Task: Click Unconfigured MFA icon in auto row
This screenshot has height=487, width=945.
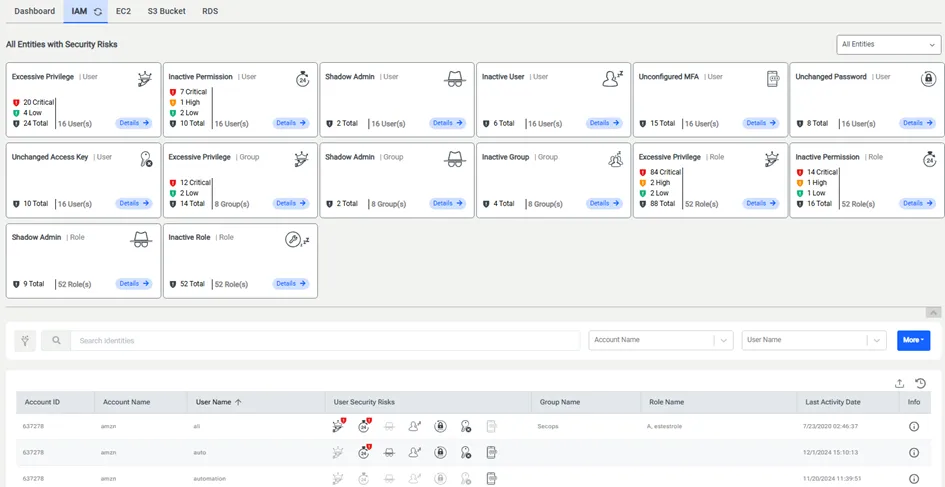Action: click(491, 452)
